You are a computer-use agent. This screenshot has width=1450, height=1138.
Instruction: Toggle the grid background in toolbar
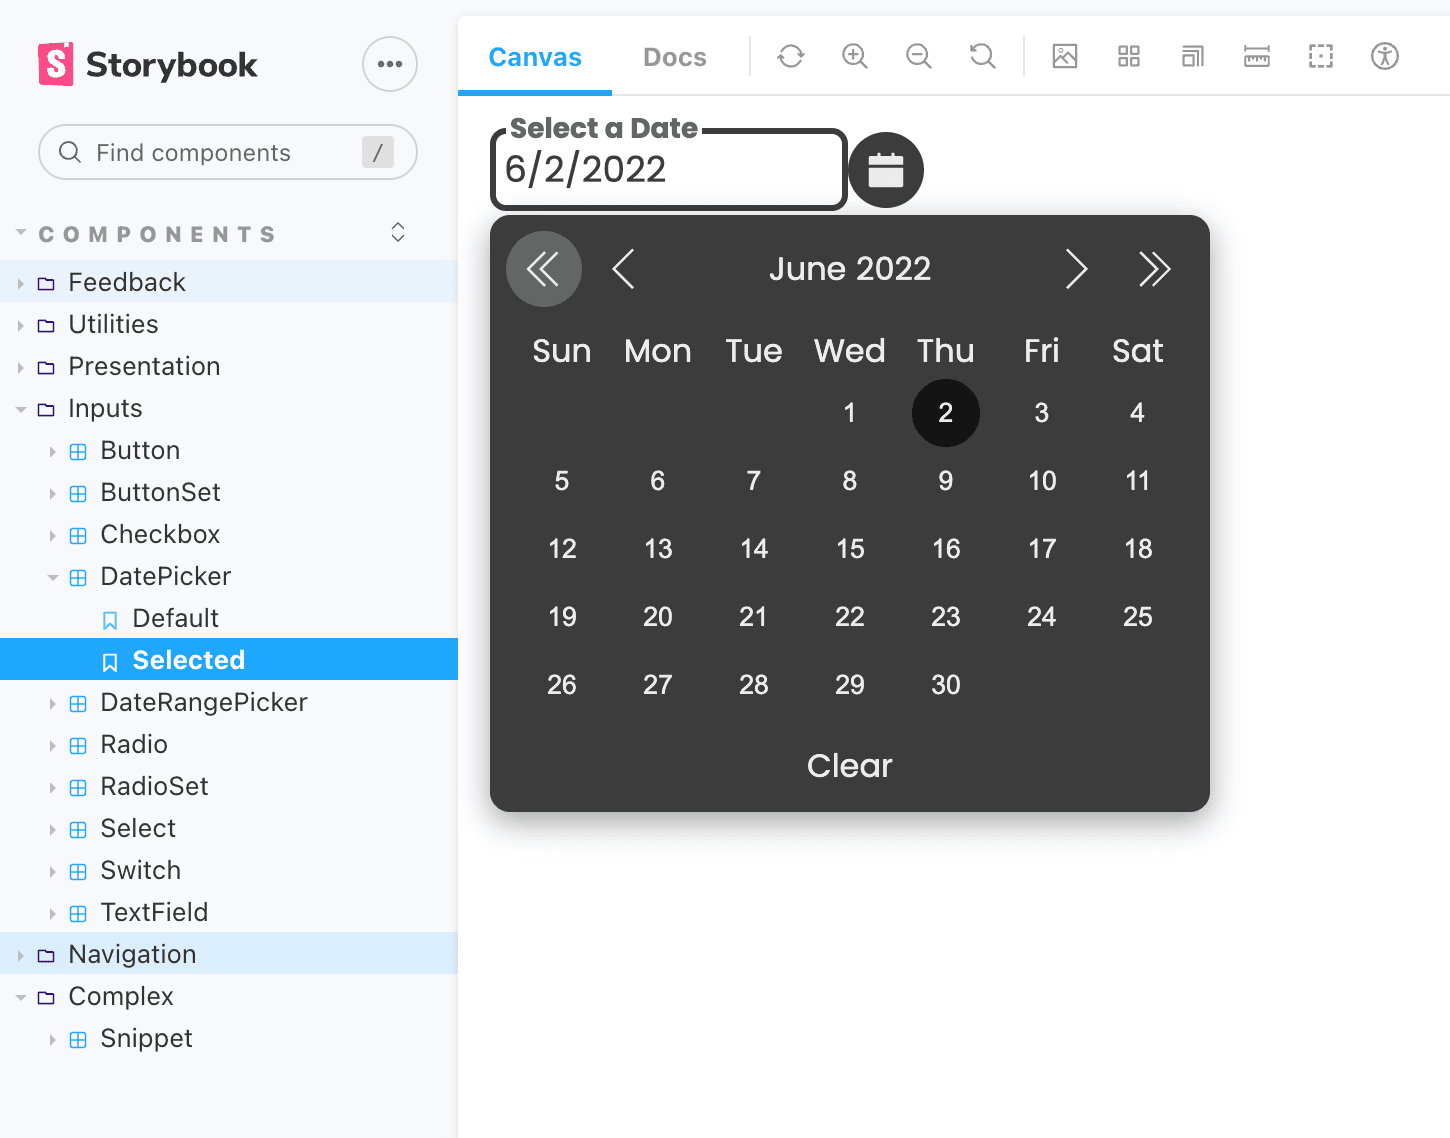tap(1128, 56)
